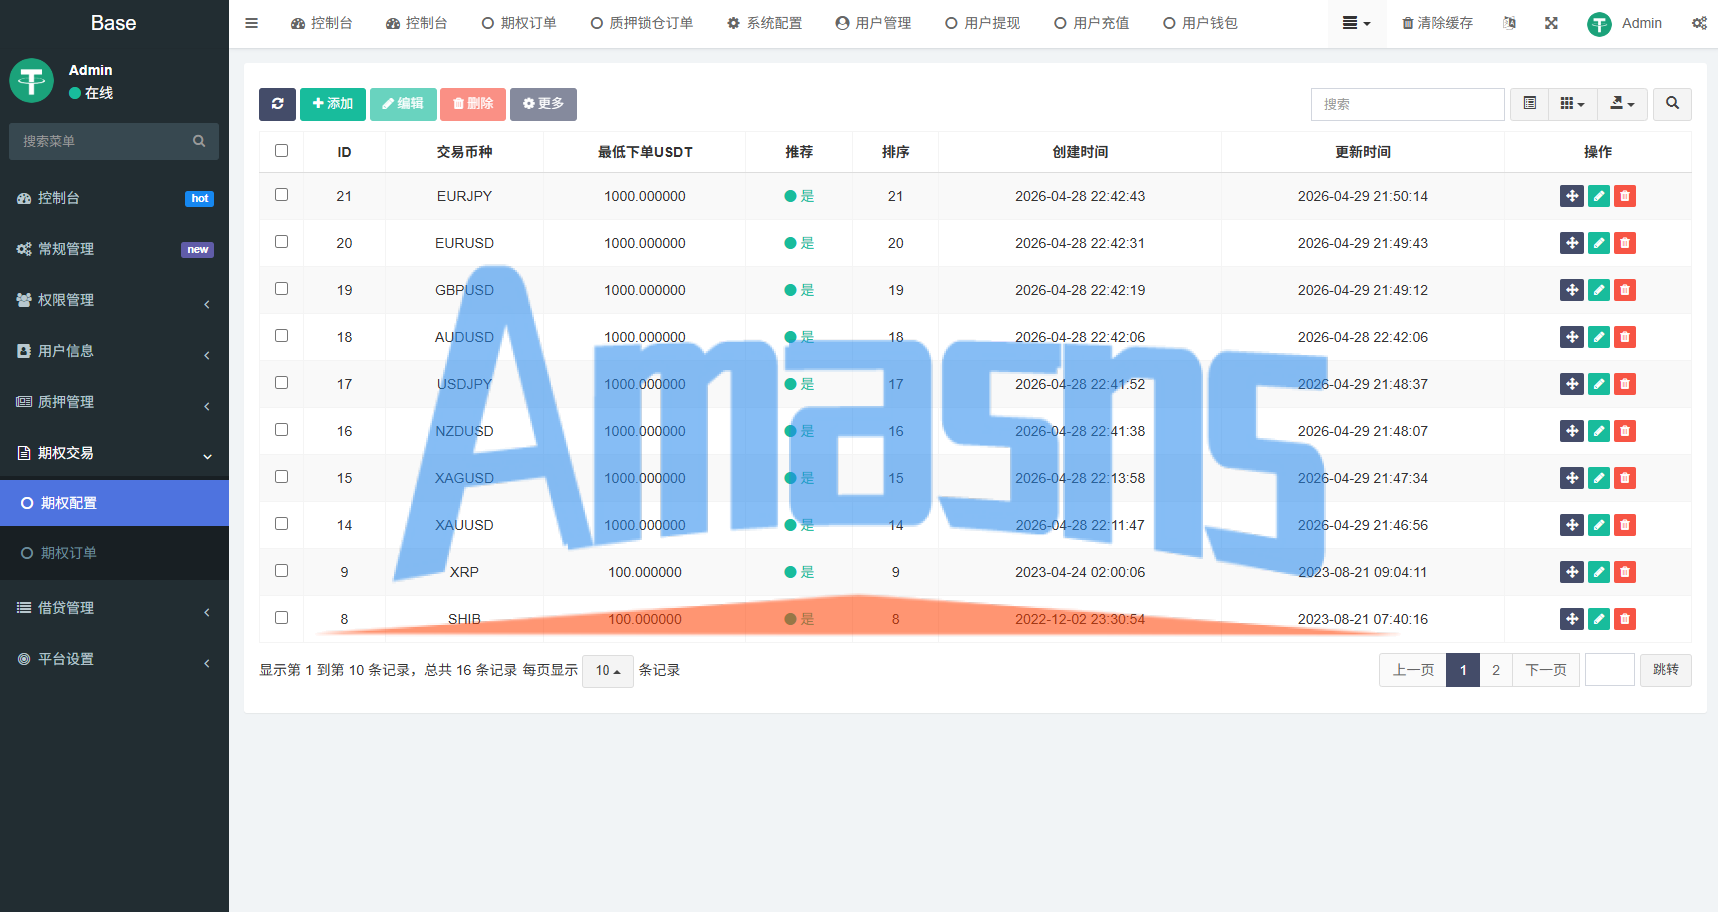Open the 系统配置 top tab

click(x=765, y=23)
